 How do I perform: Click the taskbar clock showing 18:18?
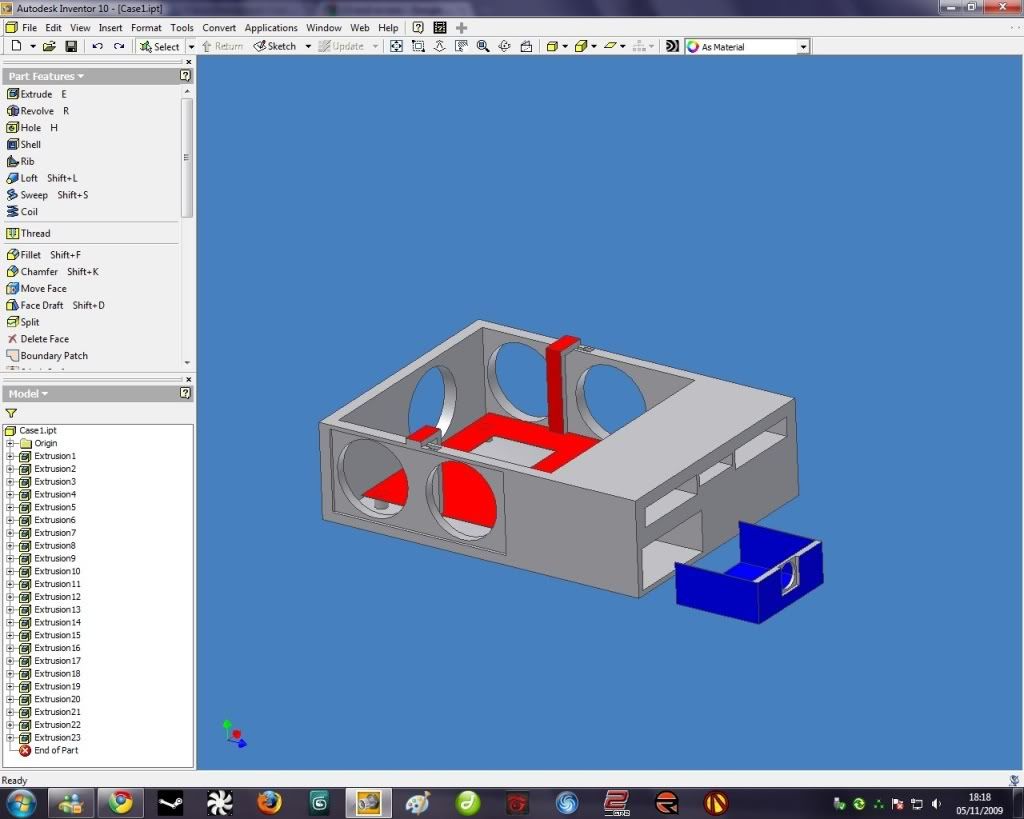979,803
